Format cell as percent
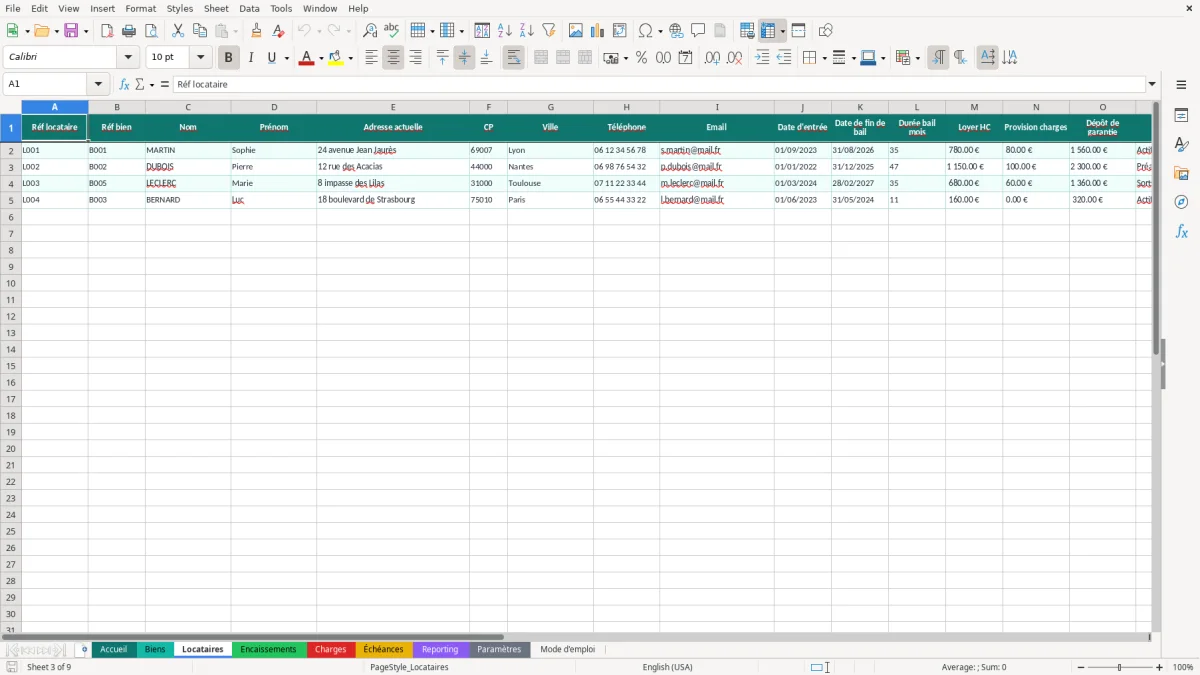1200x675 pixels. (641, 58)
